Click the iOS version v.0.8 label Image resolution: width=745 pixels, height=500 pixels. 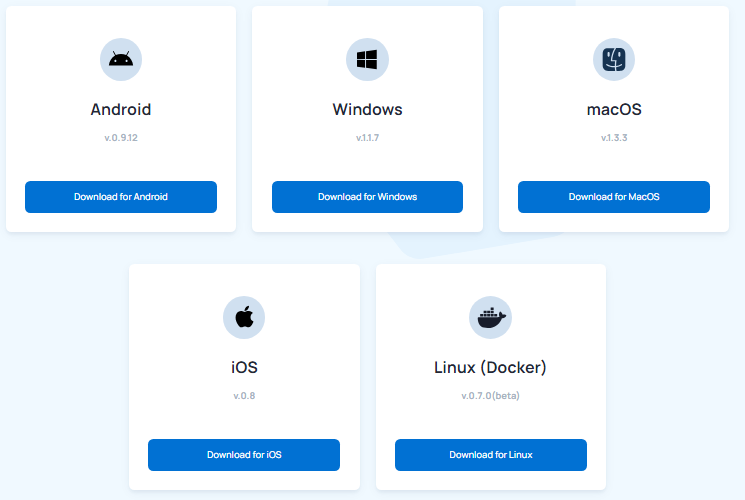[244, 396]
